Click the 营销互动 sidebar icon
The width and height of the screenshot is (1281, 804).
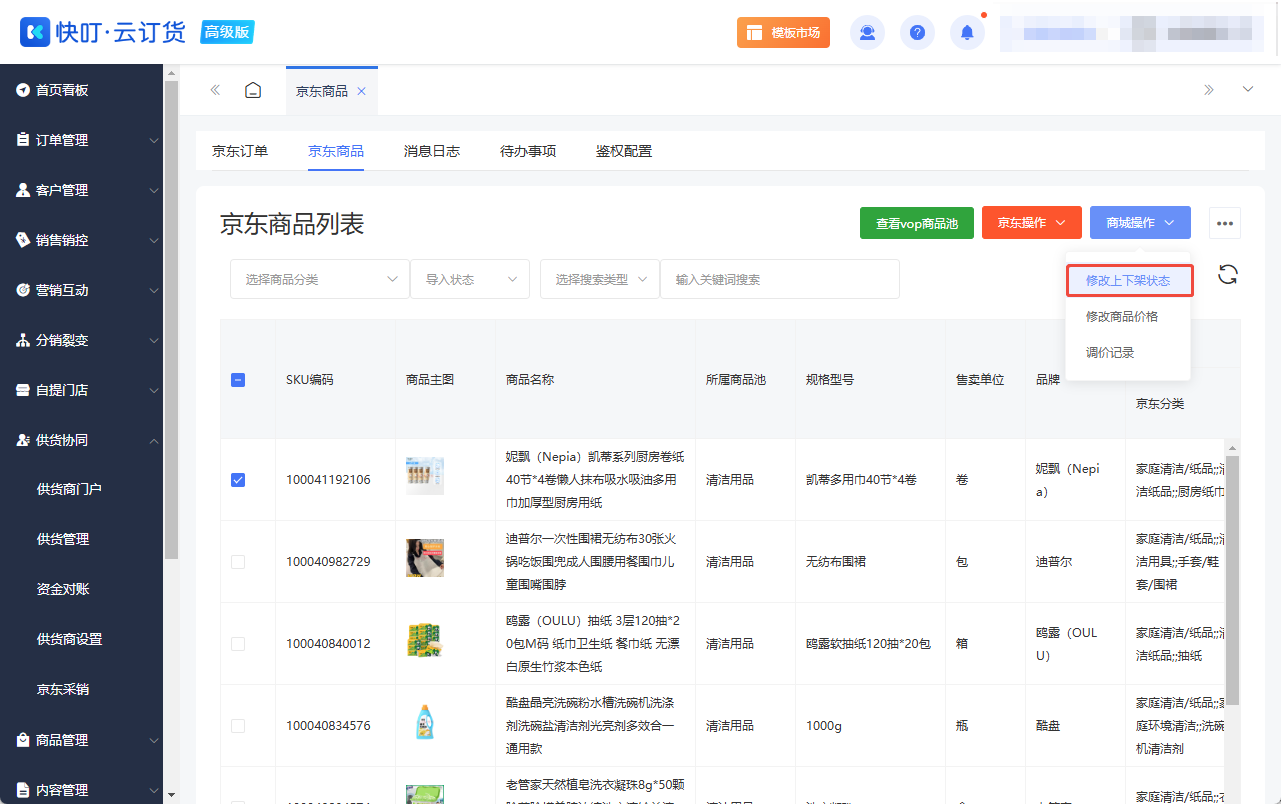pos(23,290)
